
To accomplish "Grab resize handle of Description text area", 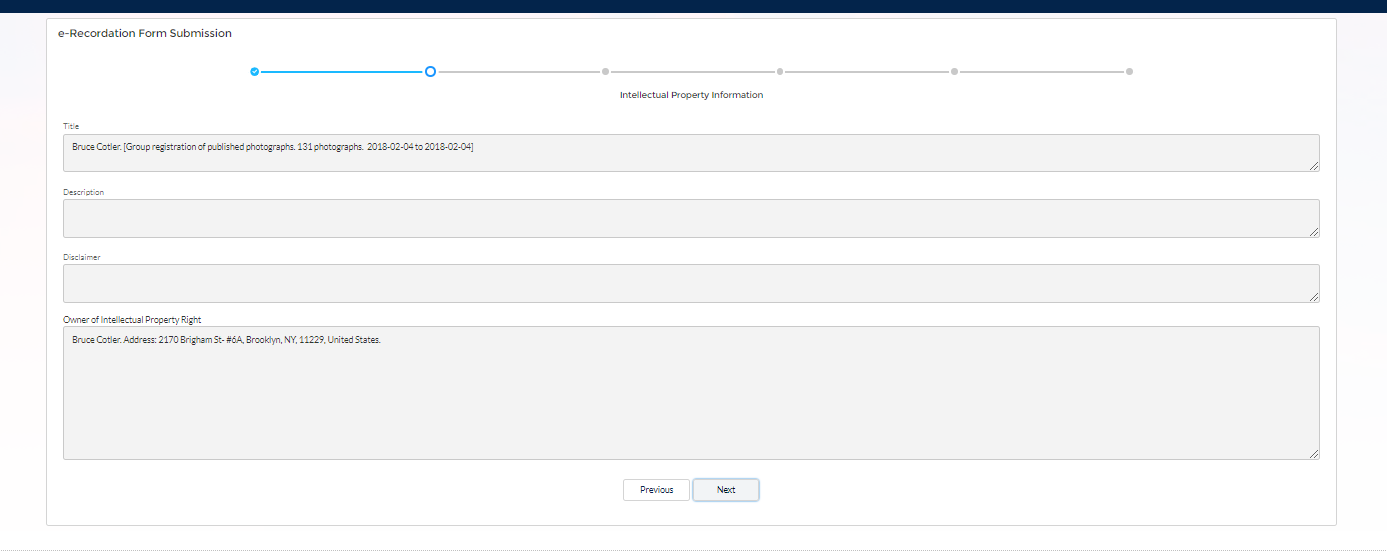I will (1314, 232).
